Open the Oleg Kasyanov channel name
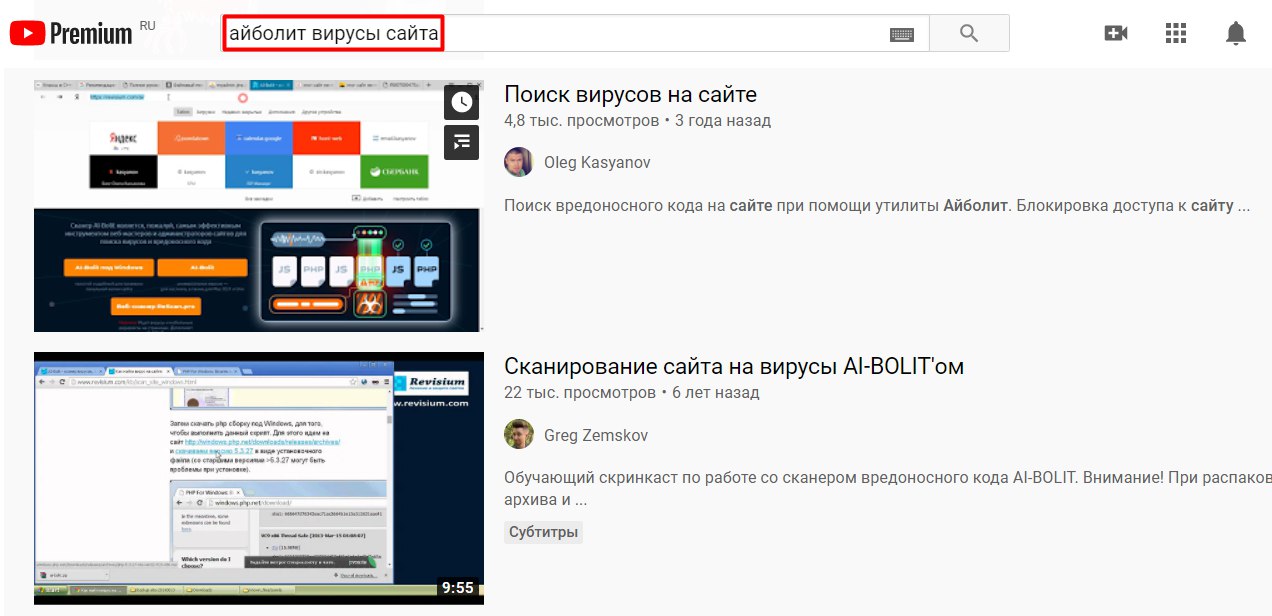The height and width of the screenshot is (616, 1272). (597, 162)
